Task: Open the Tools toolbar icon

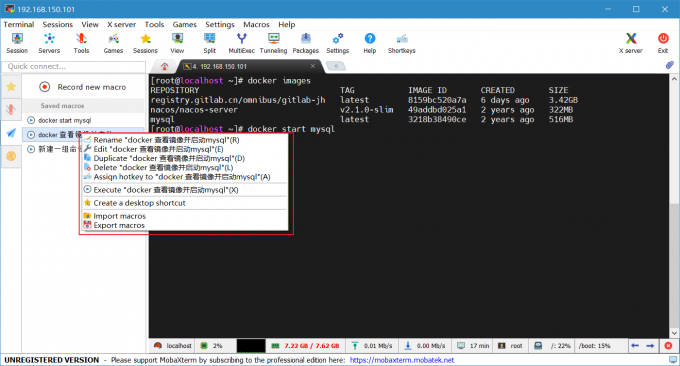Action: [x=81, y=43]
